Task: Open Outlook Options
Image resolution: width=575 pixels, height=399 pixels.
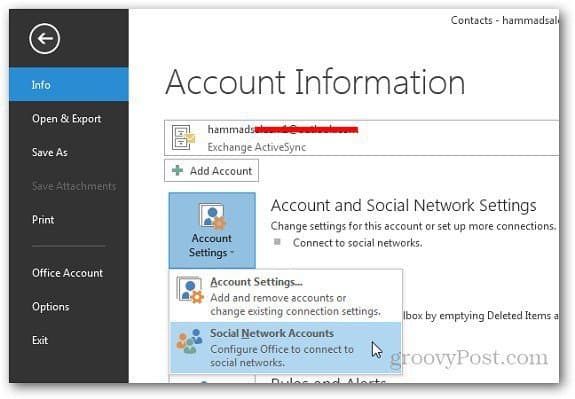Action: pyautogui.click(x=51, y=307)
